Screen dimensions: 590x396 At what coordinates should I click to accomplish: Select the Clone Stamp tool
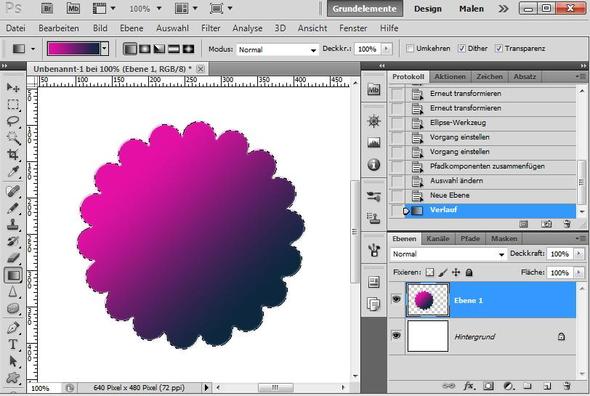pyautogui.click(x=13, y=225)
